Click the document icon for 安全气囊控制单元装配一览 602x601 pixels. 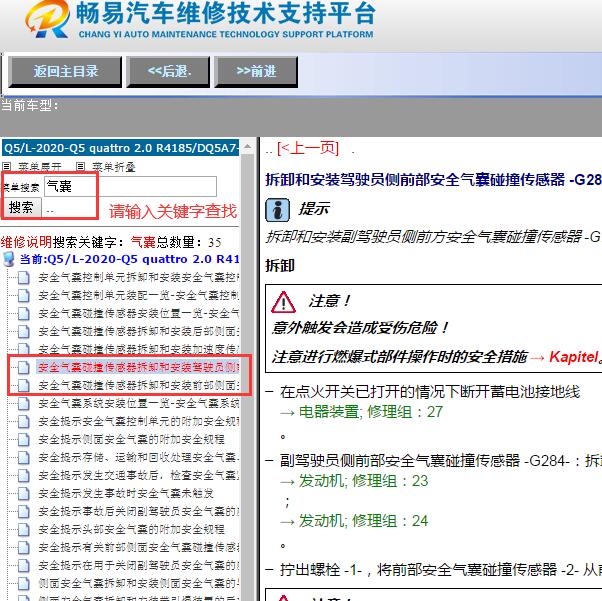[24, 296]
